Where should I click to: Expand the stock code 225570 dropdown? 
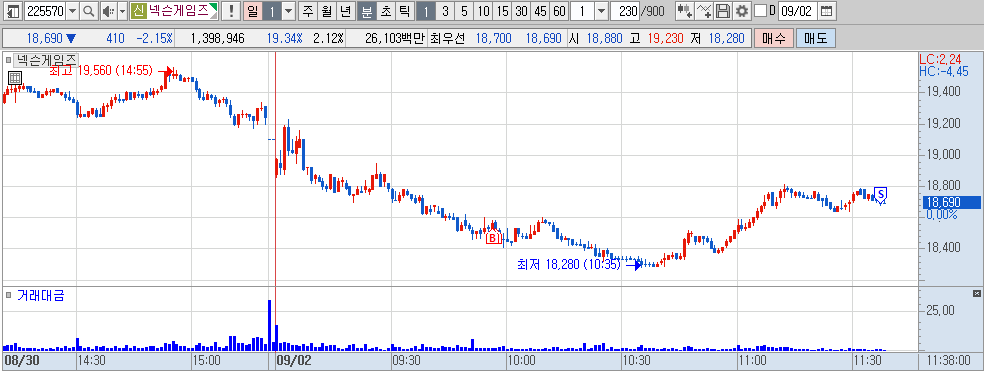(72, 11)
